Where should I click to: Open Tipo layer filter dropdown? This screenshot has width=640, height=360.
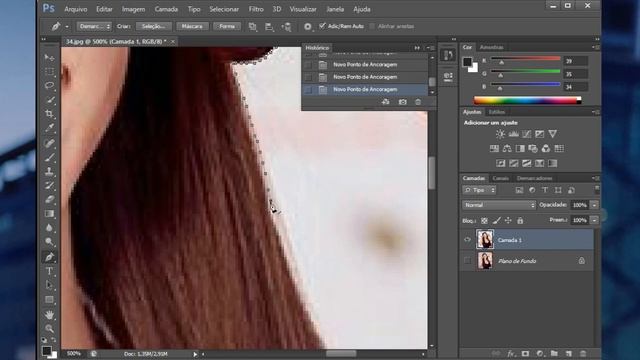click(x=480, y=190)
